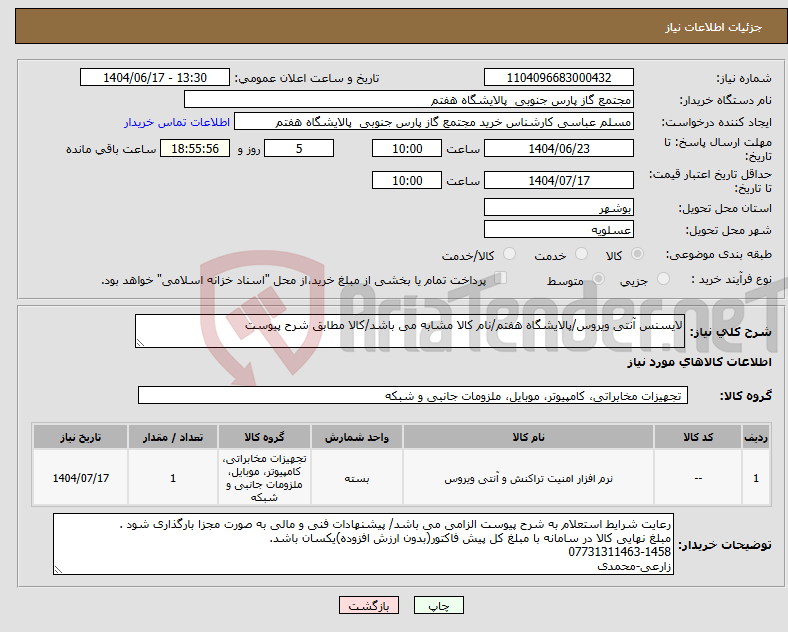Screen dimensions: 788x632
Task: Click the بوشهر delivery province field
Action: point(559,207)
